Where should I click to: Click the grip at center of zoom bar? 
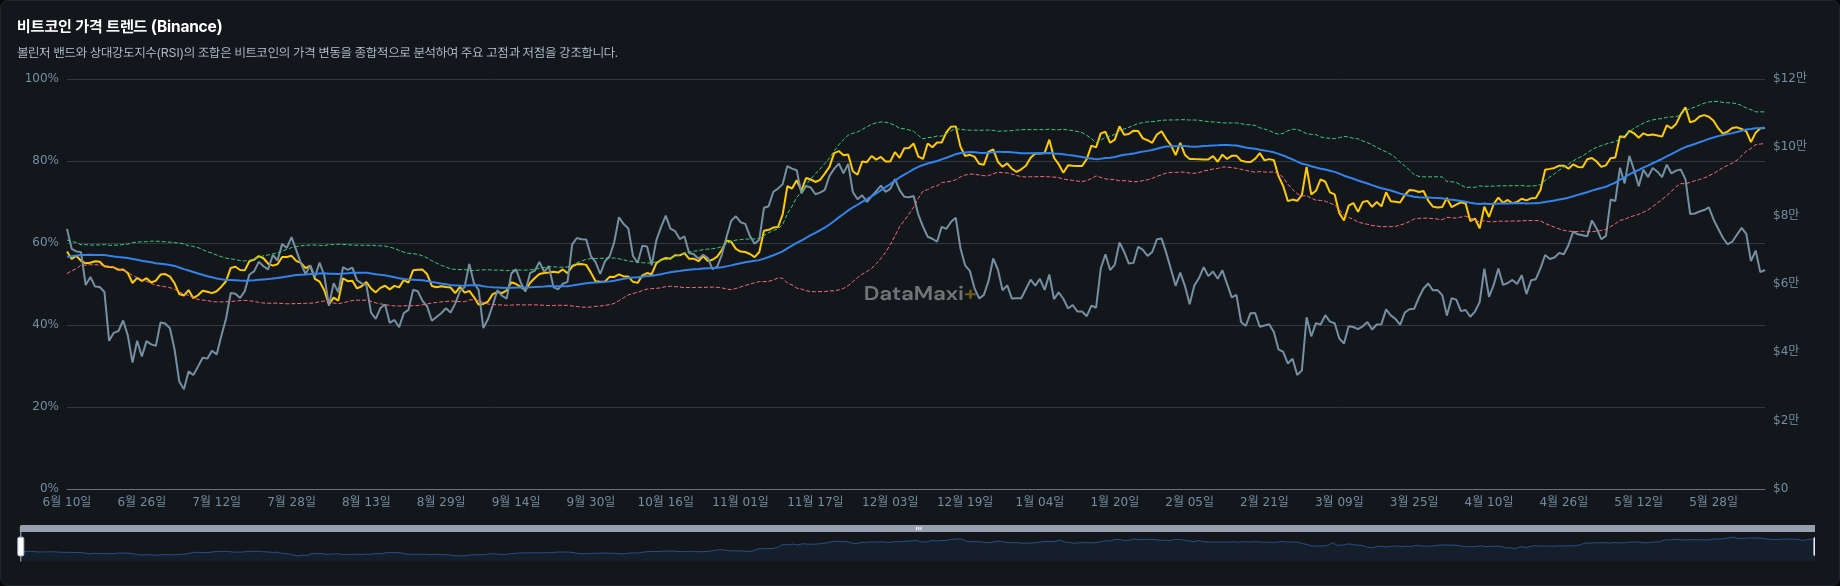pos(918,528)
